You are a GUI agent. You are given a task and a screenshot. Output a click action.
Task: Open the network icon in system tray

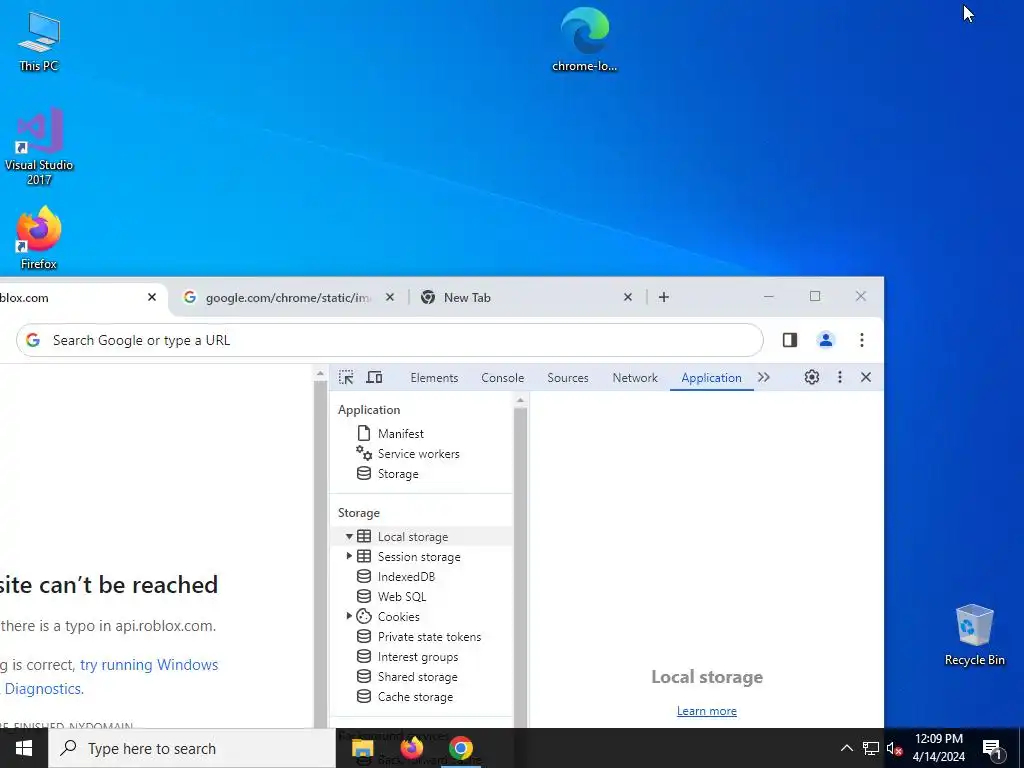point(871,748)
